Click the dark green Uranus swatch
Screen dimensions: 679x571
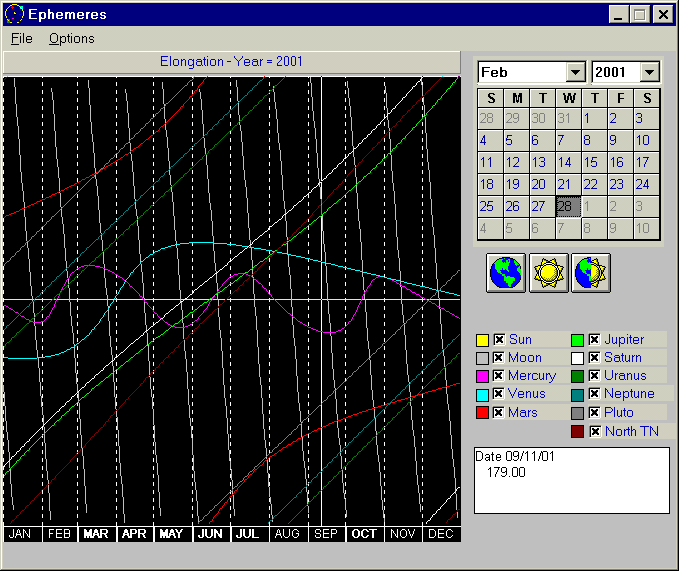[577, 376]
